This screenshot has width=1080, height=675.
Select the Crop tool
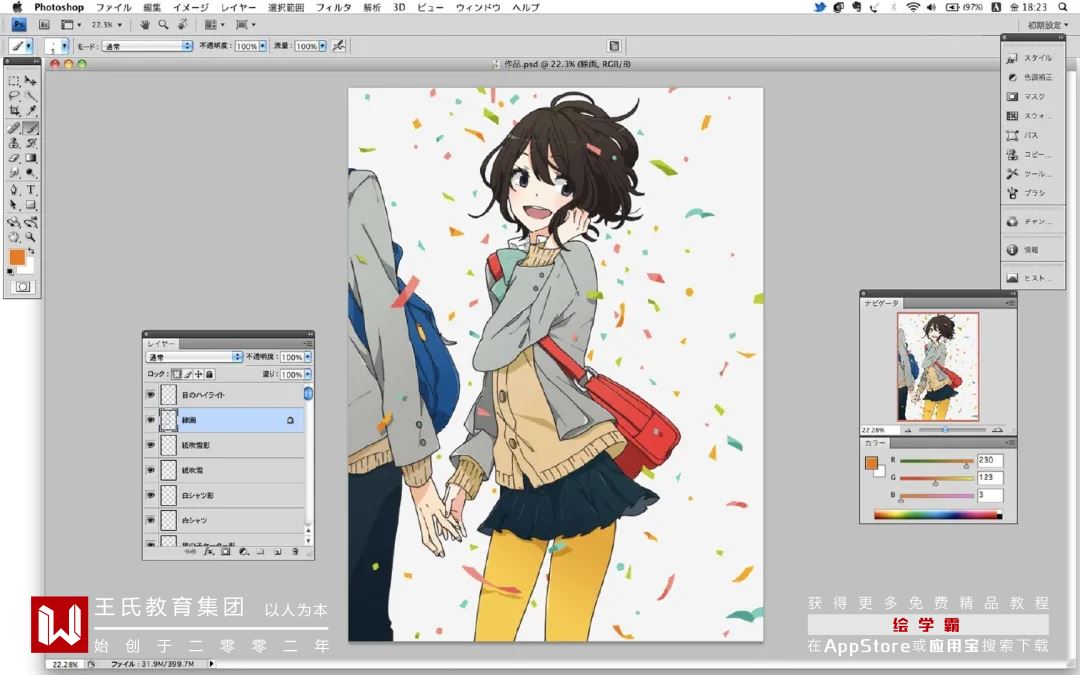14,111
